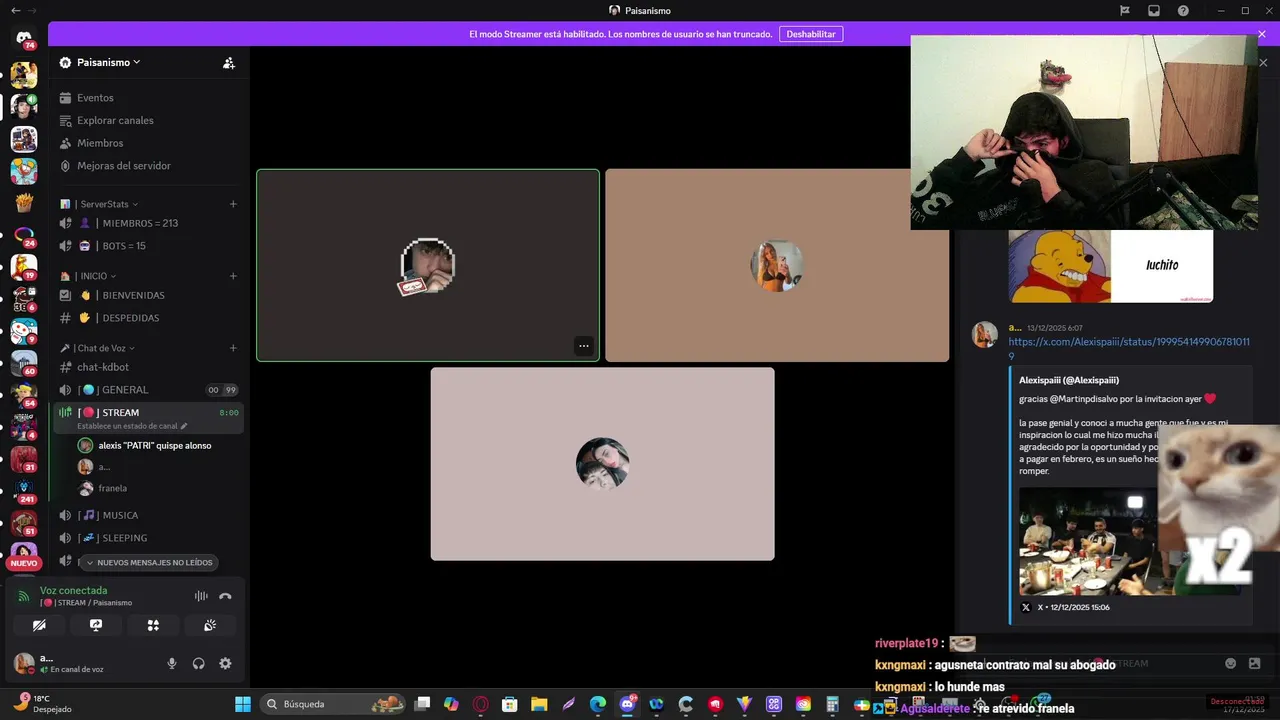This screenshot has width=1280, height=720.
Task: Open Copilot from taskbar
Action: click(452, 704)
